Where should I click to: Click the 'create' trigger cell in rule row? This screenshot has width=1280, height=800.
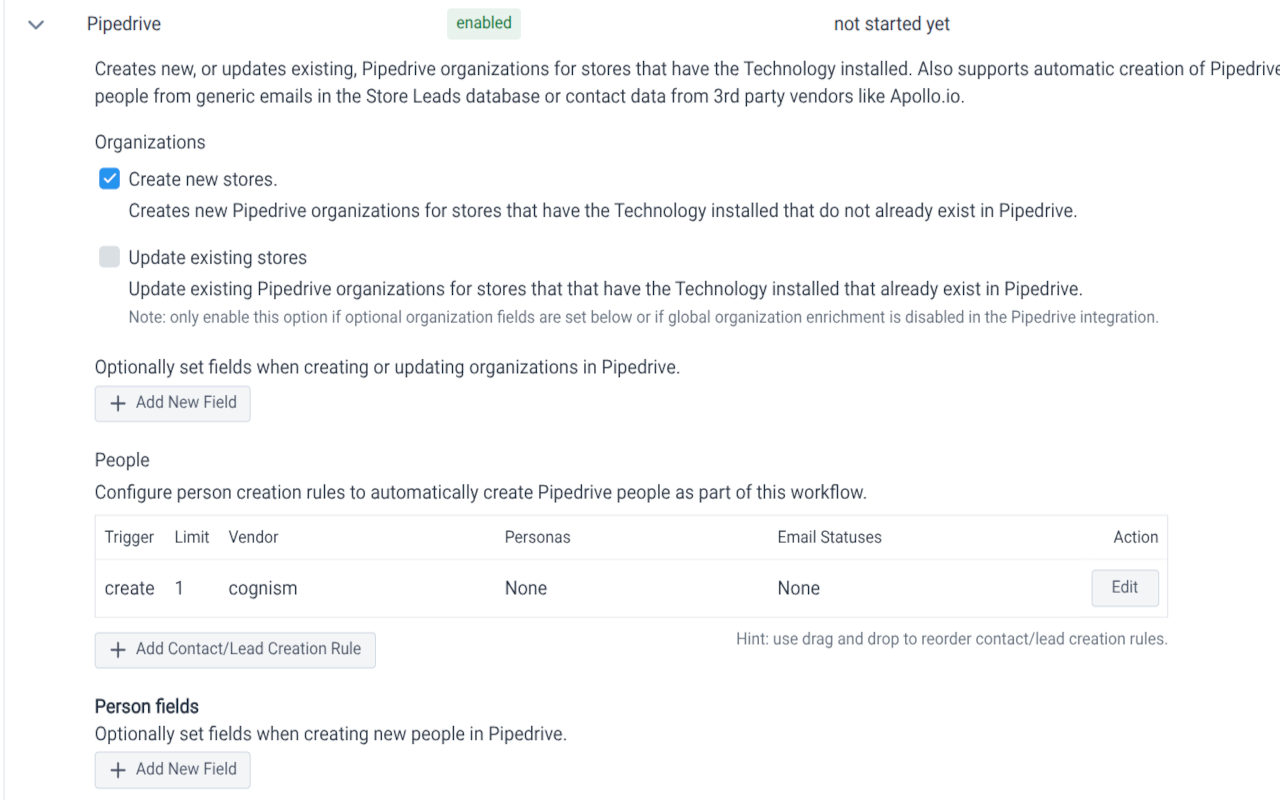129,588
